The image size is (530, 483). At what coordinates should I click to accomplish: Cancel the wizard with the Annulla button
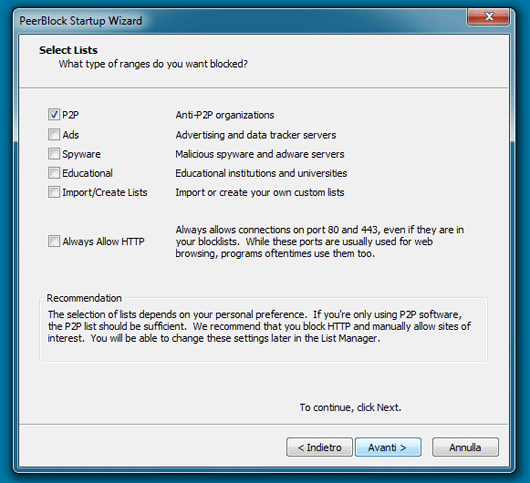click(x=465, y=447)
